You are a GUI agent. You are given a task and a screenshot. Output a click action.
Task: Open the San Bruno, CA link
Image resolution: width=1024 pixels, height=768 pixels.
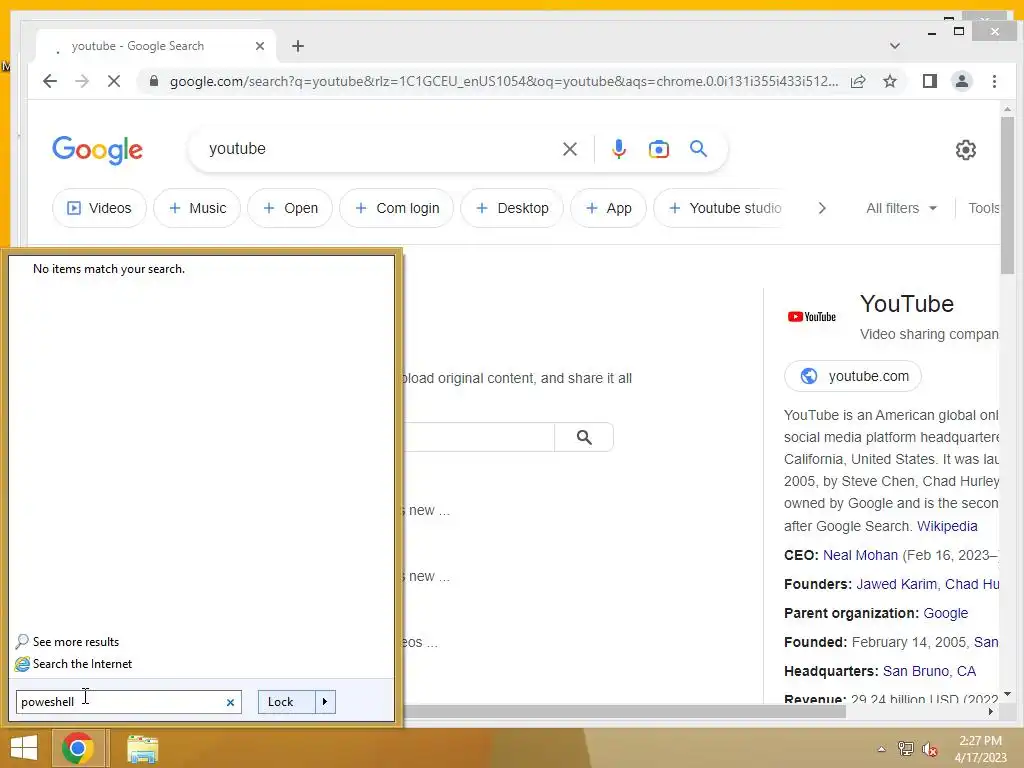coord(929,671)
